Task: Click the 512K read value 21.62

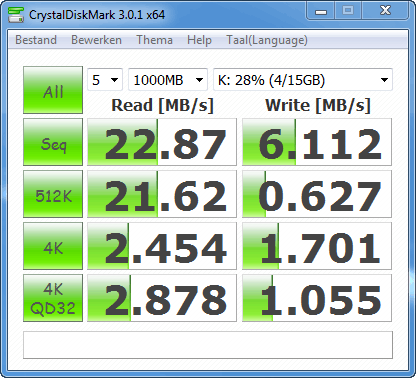Action: 162,194
